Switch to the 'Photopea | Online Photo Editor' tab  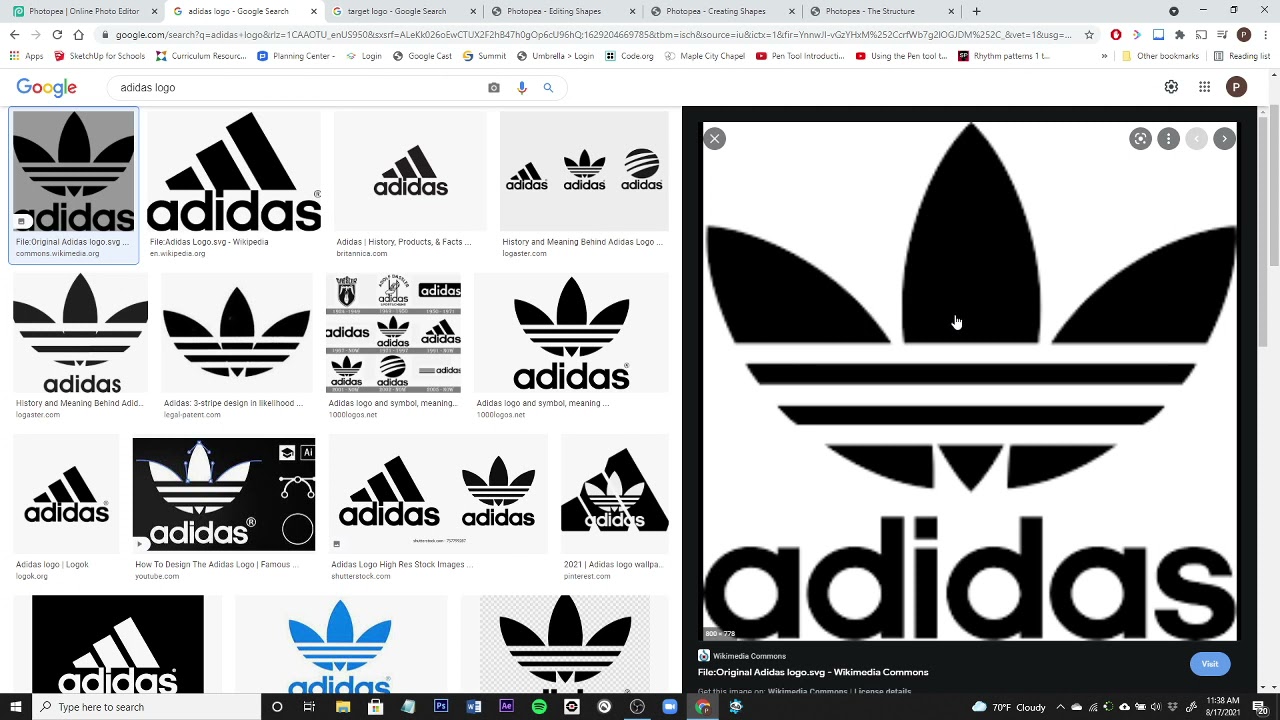tap(84, 11)
